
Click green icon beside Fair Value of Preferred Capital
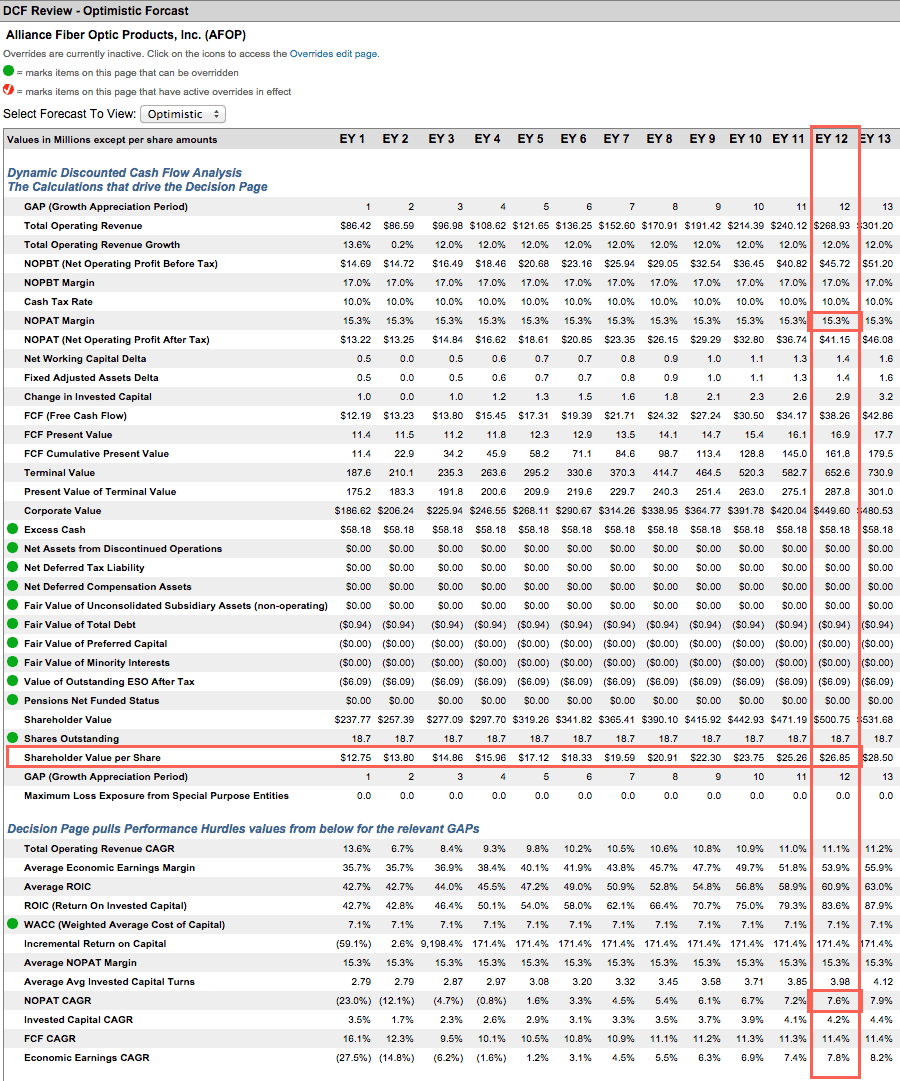click(12, 643)
